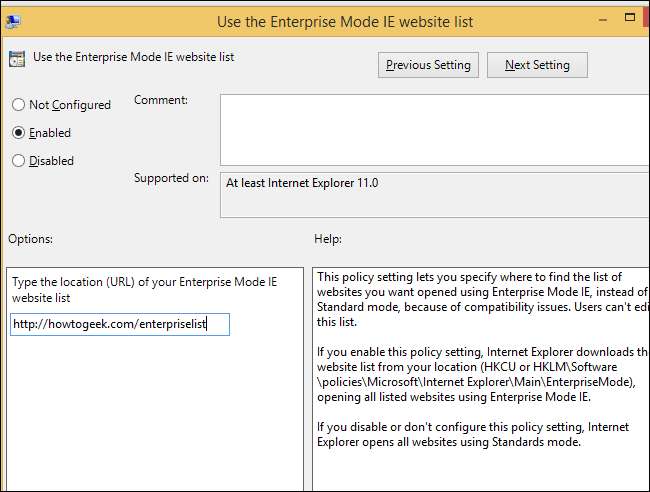Set the policy to Disabled

point(18,161)
